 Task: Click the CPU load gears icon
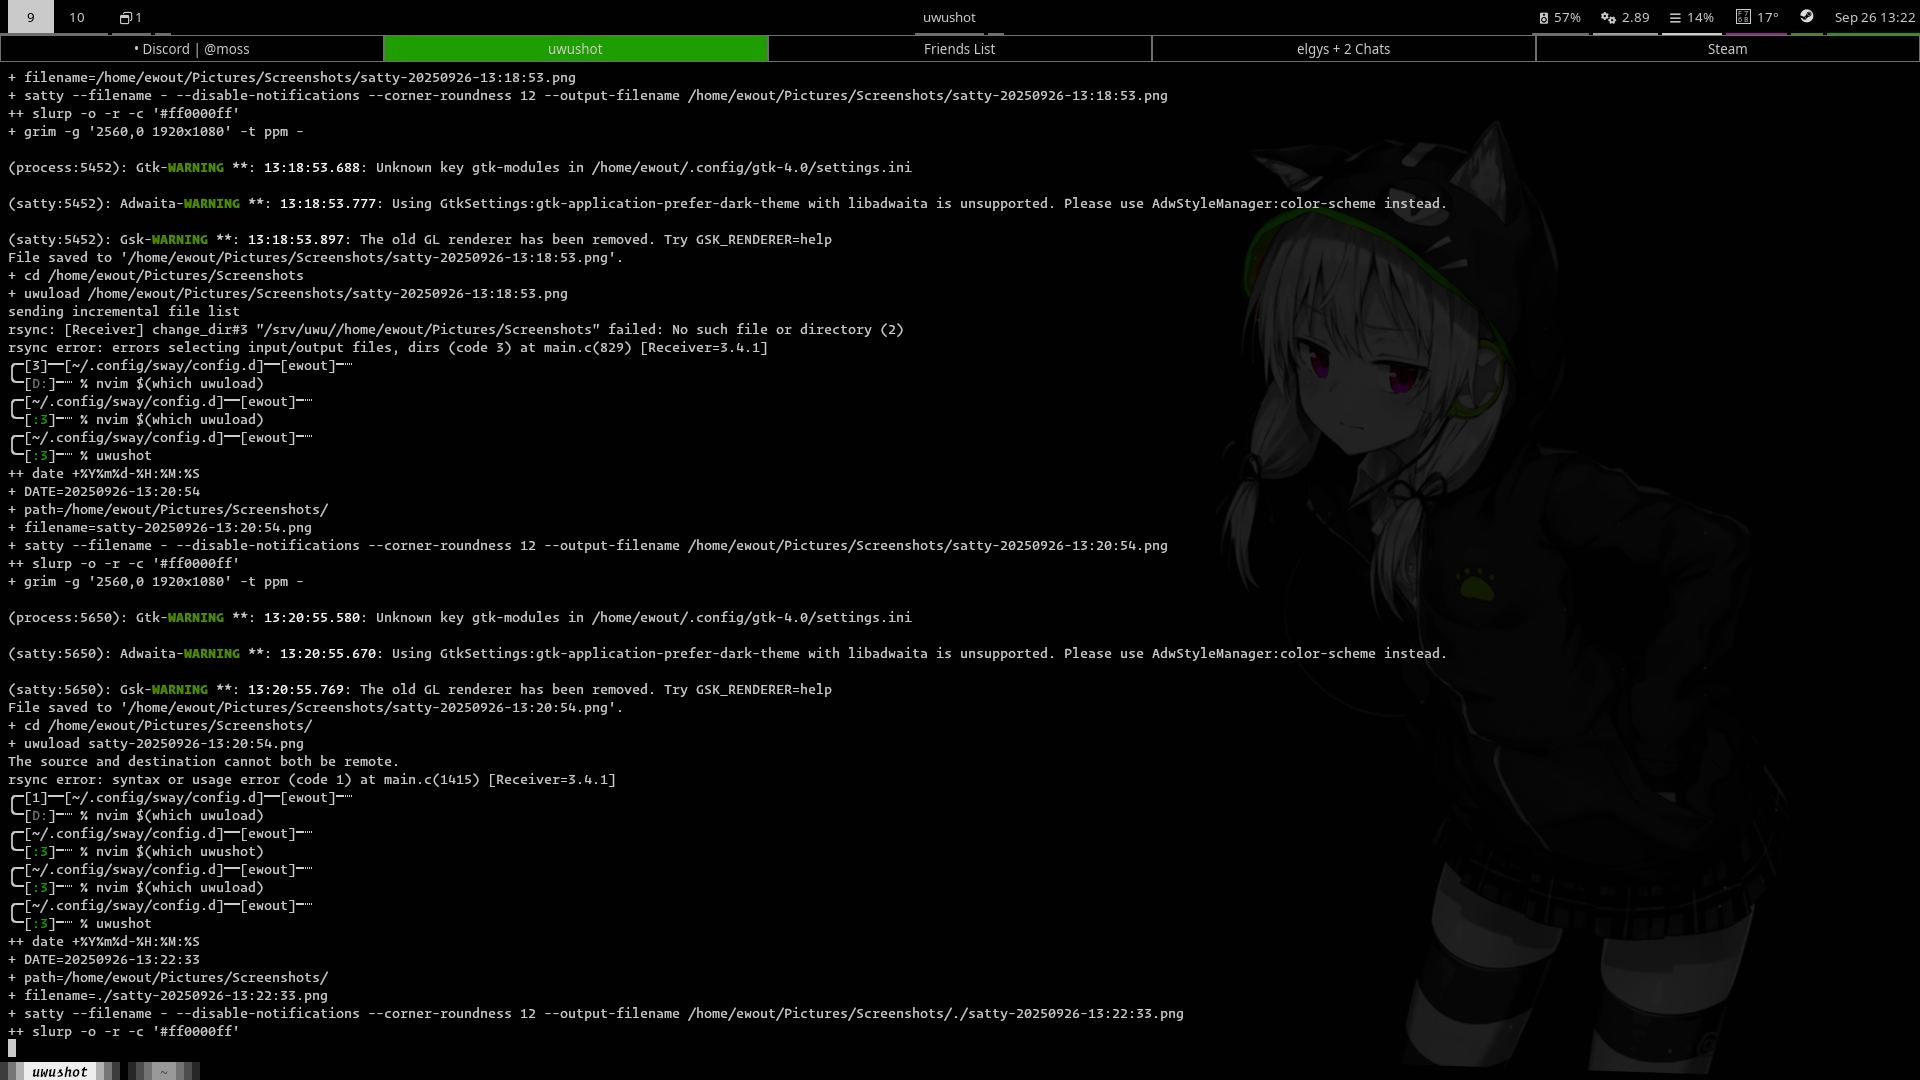[x=1608, y=17]
